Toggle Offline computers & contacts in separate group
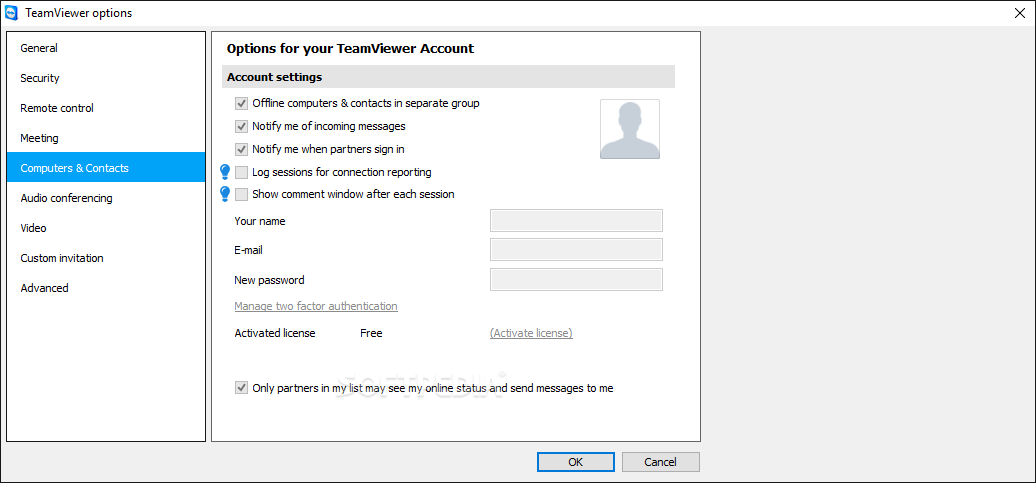 [241, 104]
